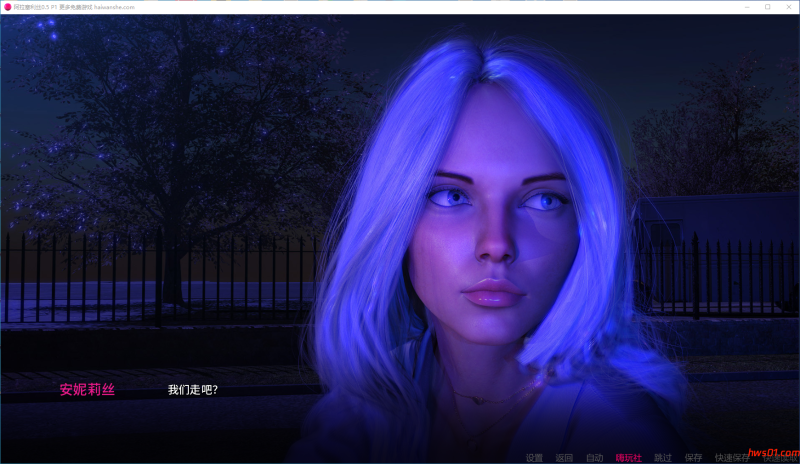Image resolution: width=800 pixels, height=464 pixels.
Task: Click the speaker name 安妮莉丝
Action: [87, 390]
